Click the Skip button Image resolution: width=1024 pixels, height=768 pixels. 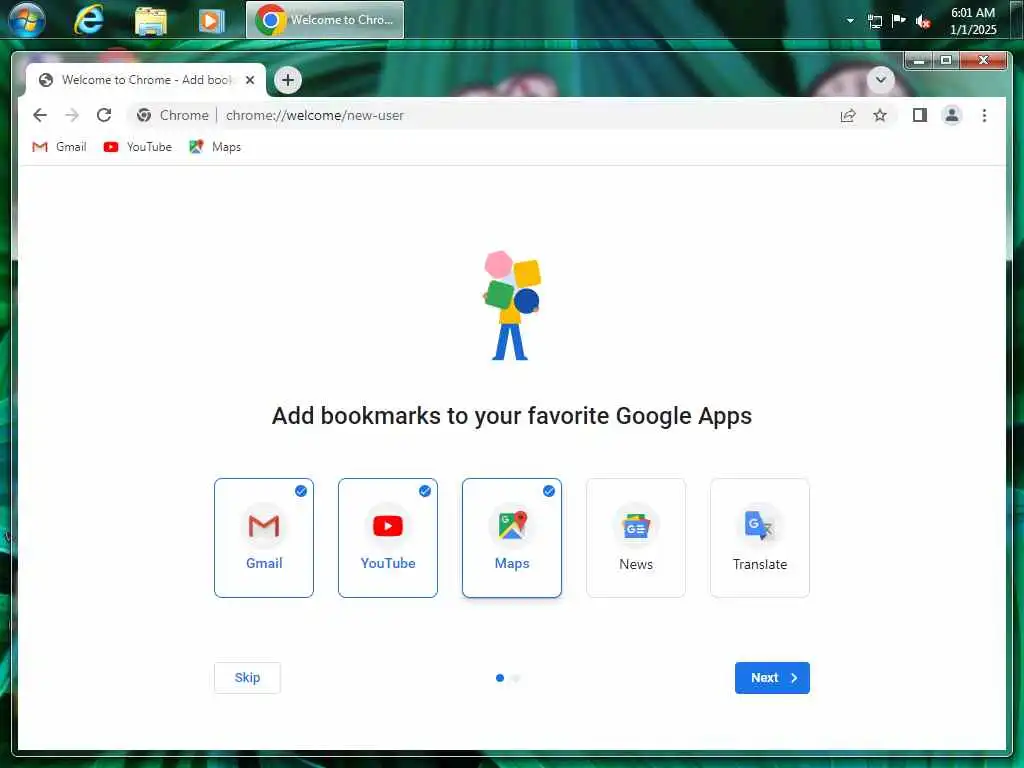point(248,678)
